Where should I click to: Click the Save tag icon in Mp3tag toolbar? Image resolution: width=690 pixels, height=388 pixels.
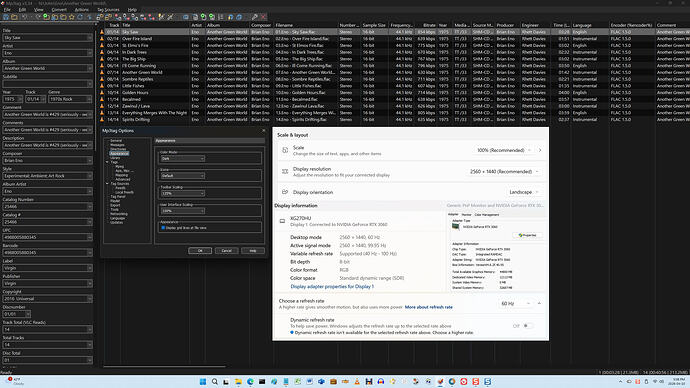(x=6, y=17)
